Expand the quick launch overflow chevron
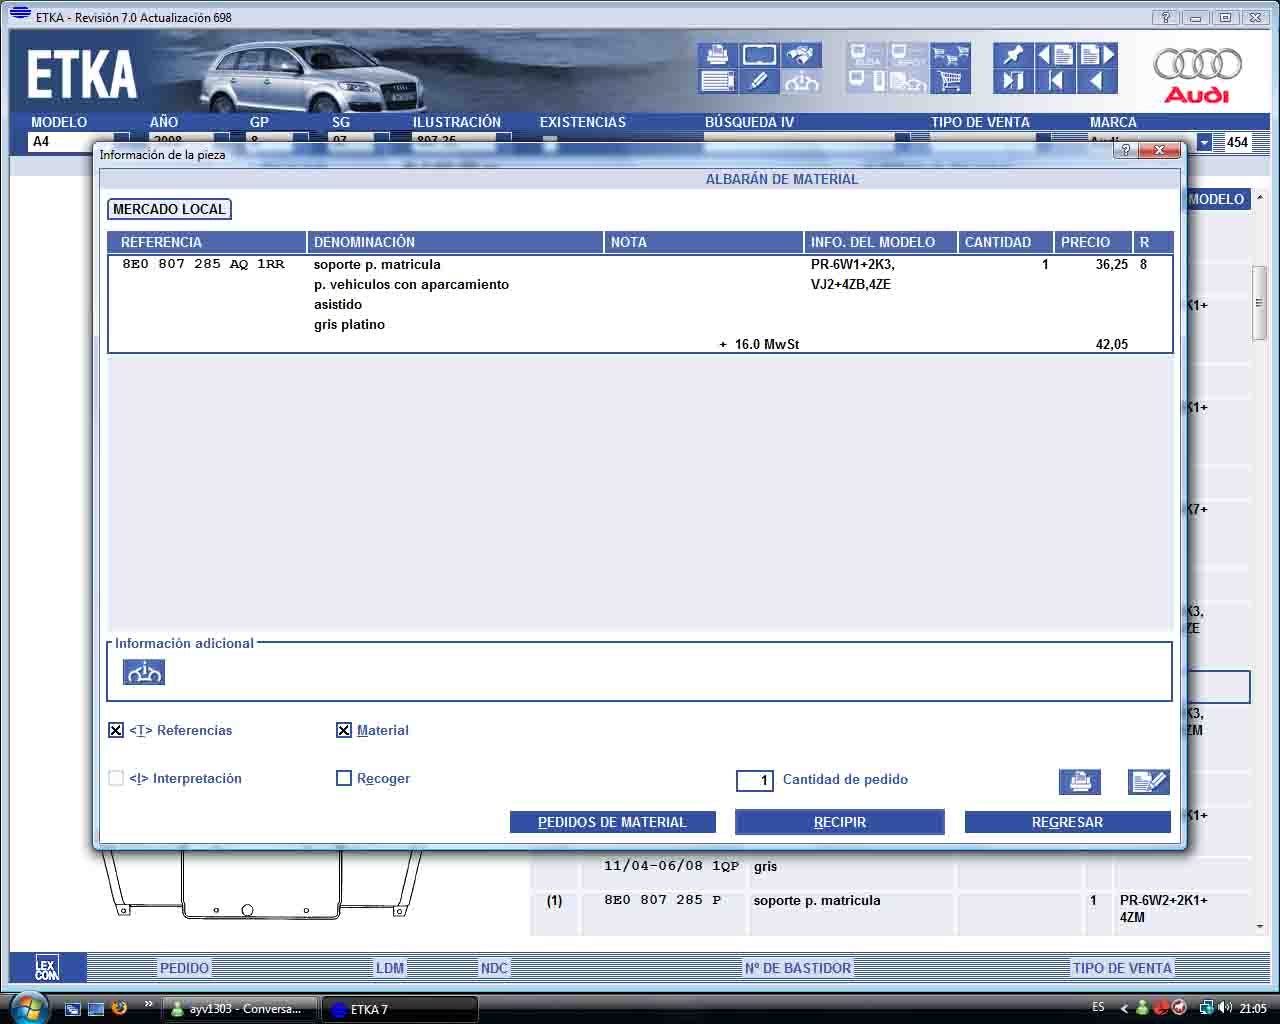 coord(149,1004)
